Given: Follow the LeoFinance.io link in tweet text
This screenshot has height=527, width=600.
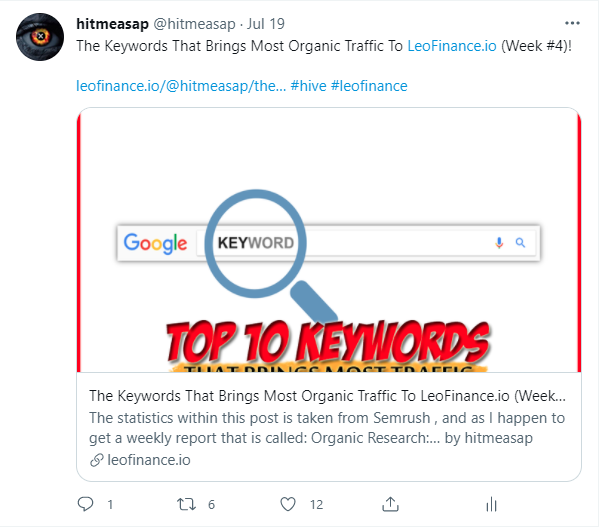Looking at the screenshot, I should pos(452,46).
